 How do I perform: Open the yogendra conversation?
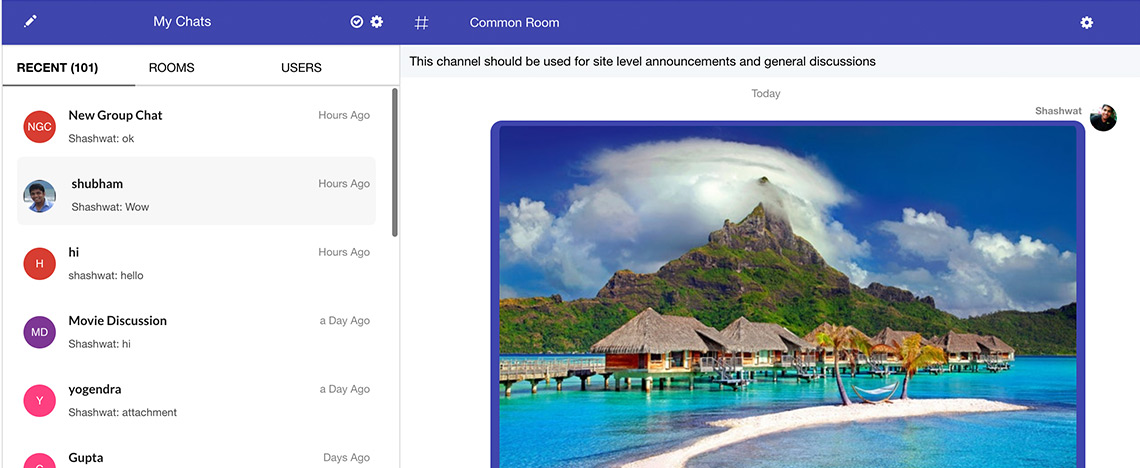pos(196,400)
